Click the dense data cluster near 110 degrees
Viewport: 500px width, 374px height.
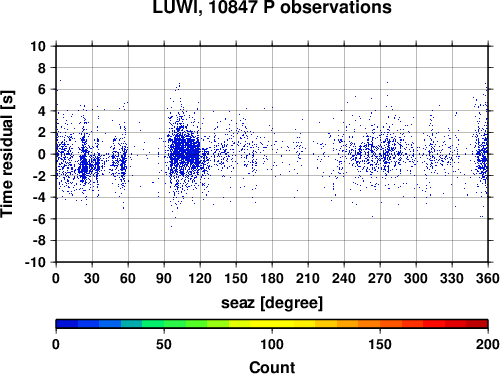(185, 152)
